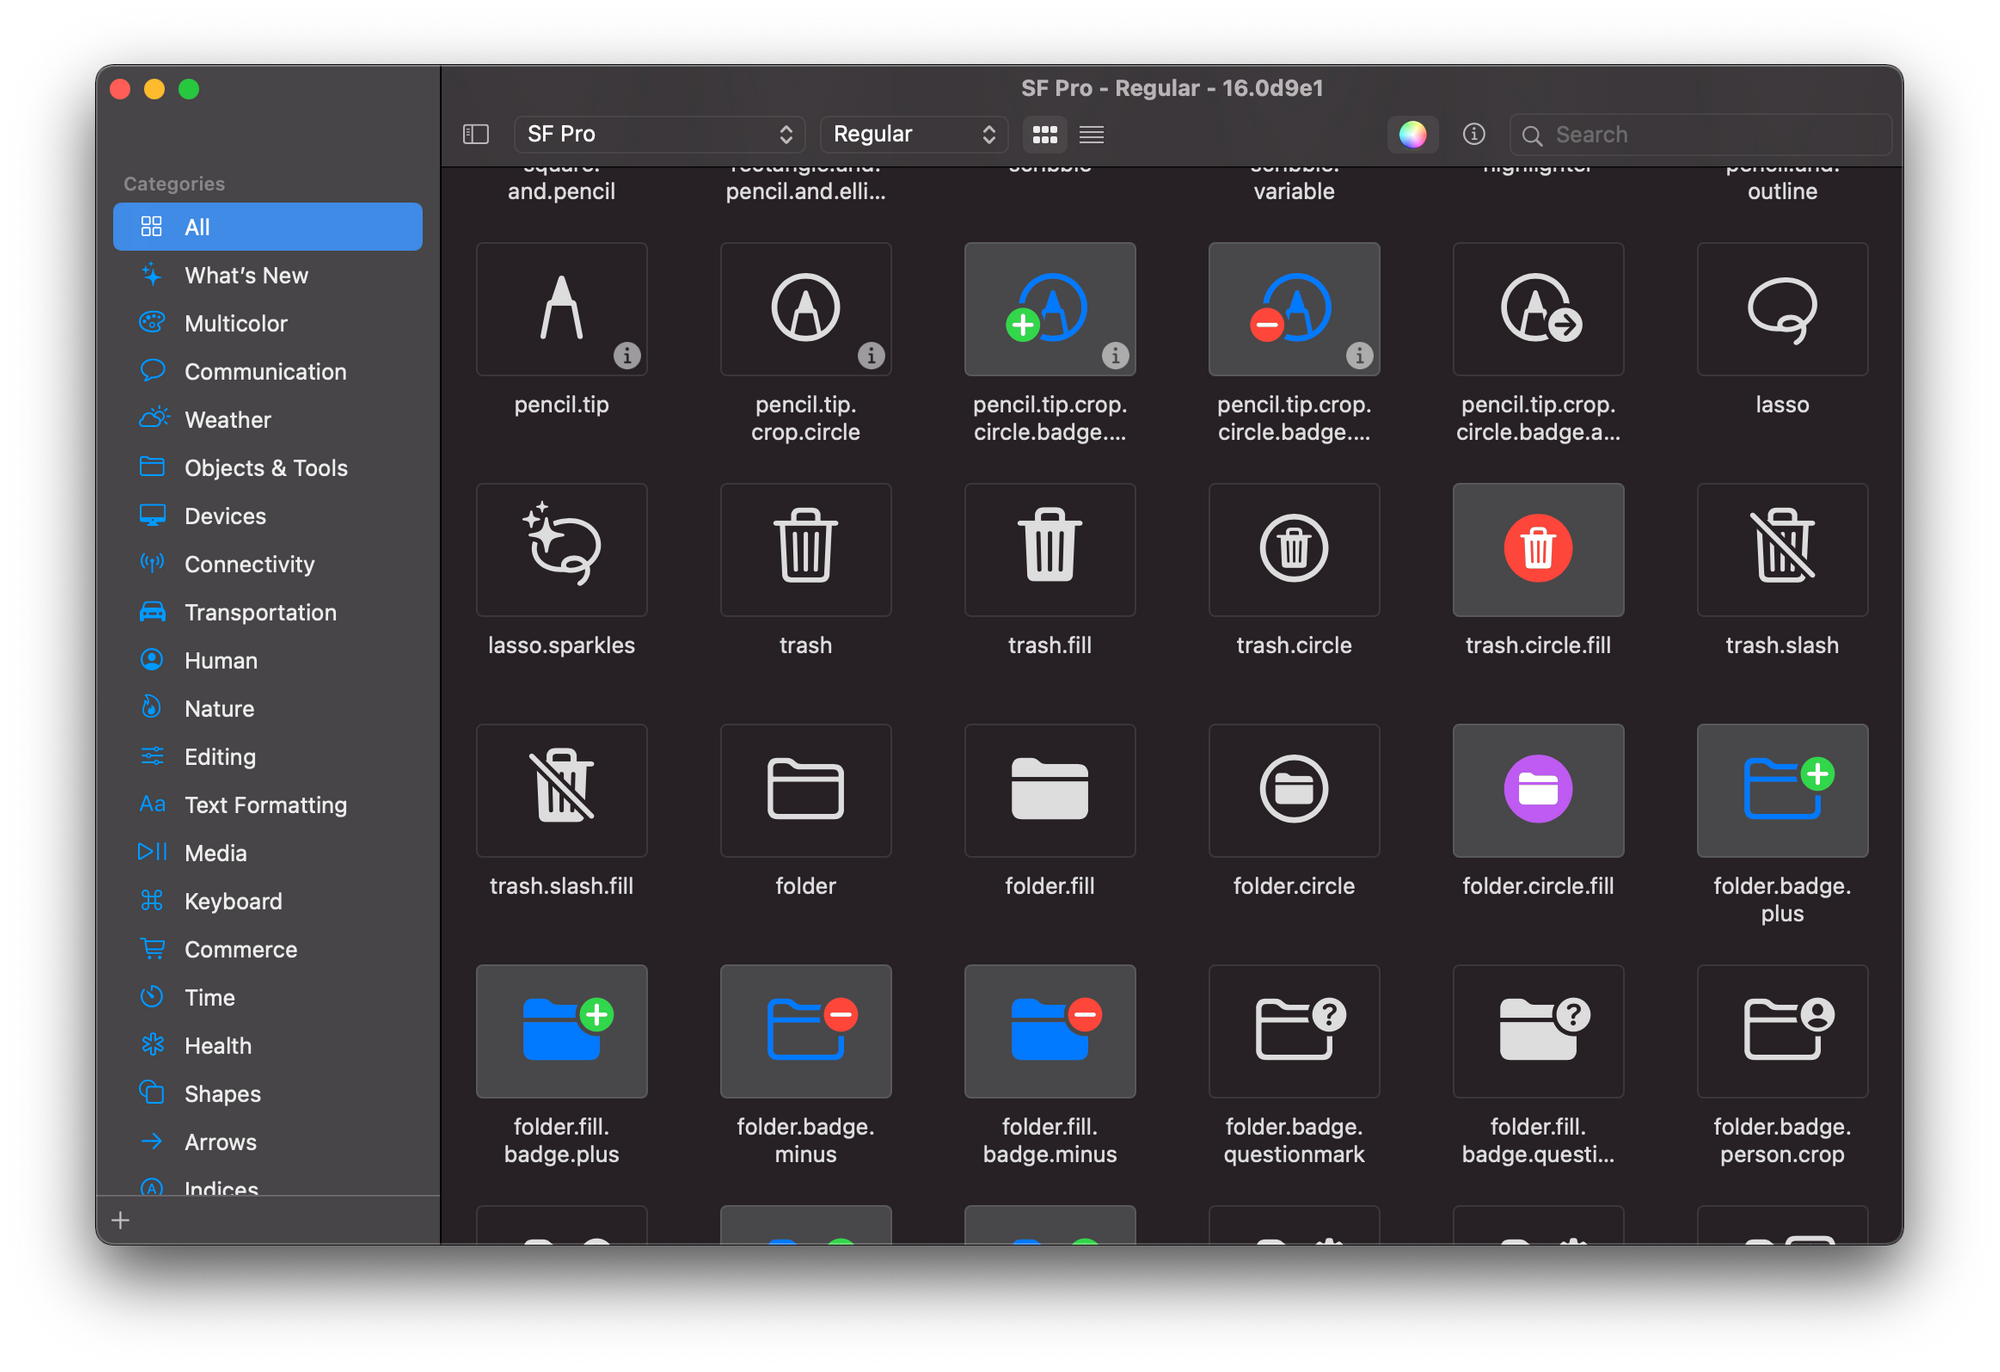This screenshot has height=1372, width=2000.
Task: Select the trash.fill symbol
Action: pyautogui.click(x=1049, y=550)
